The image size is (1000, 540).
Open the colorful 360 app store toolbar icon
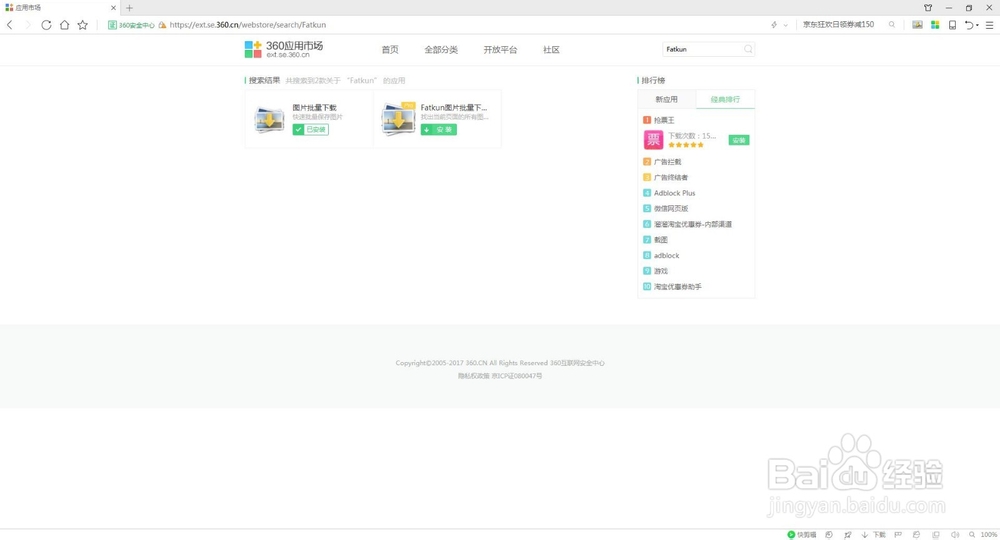[x=935, y=25]
